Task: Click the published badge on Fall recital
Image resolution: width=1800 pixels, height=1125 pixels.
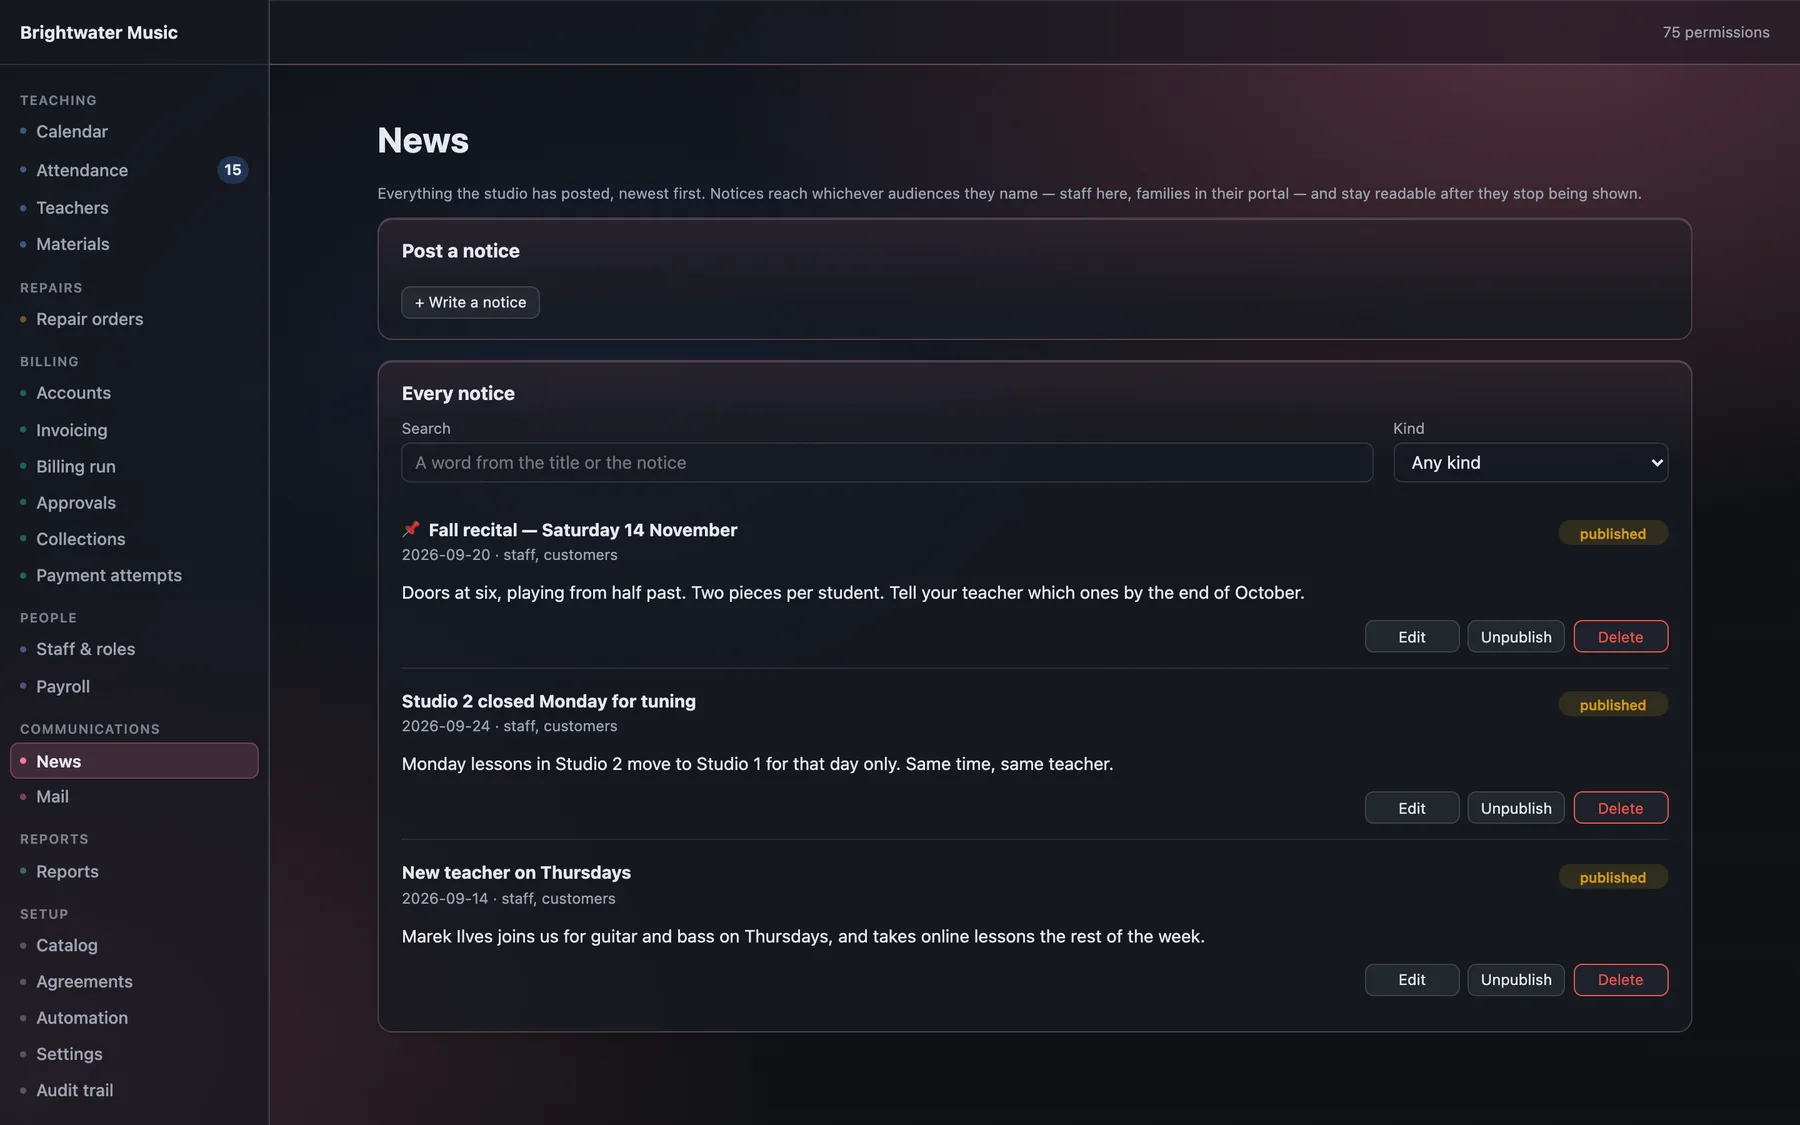Action: click(x=1612, y=533)
